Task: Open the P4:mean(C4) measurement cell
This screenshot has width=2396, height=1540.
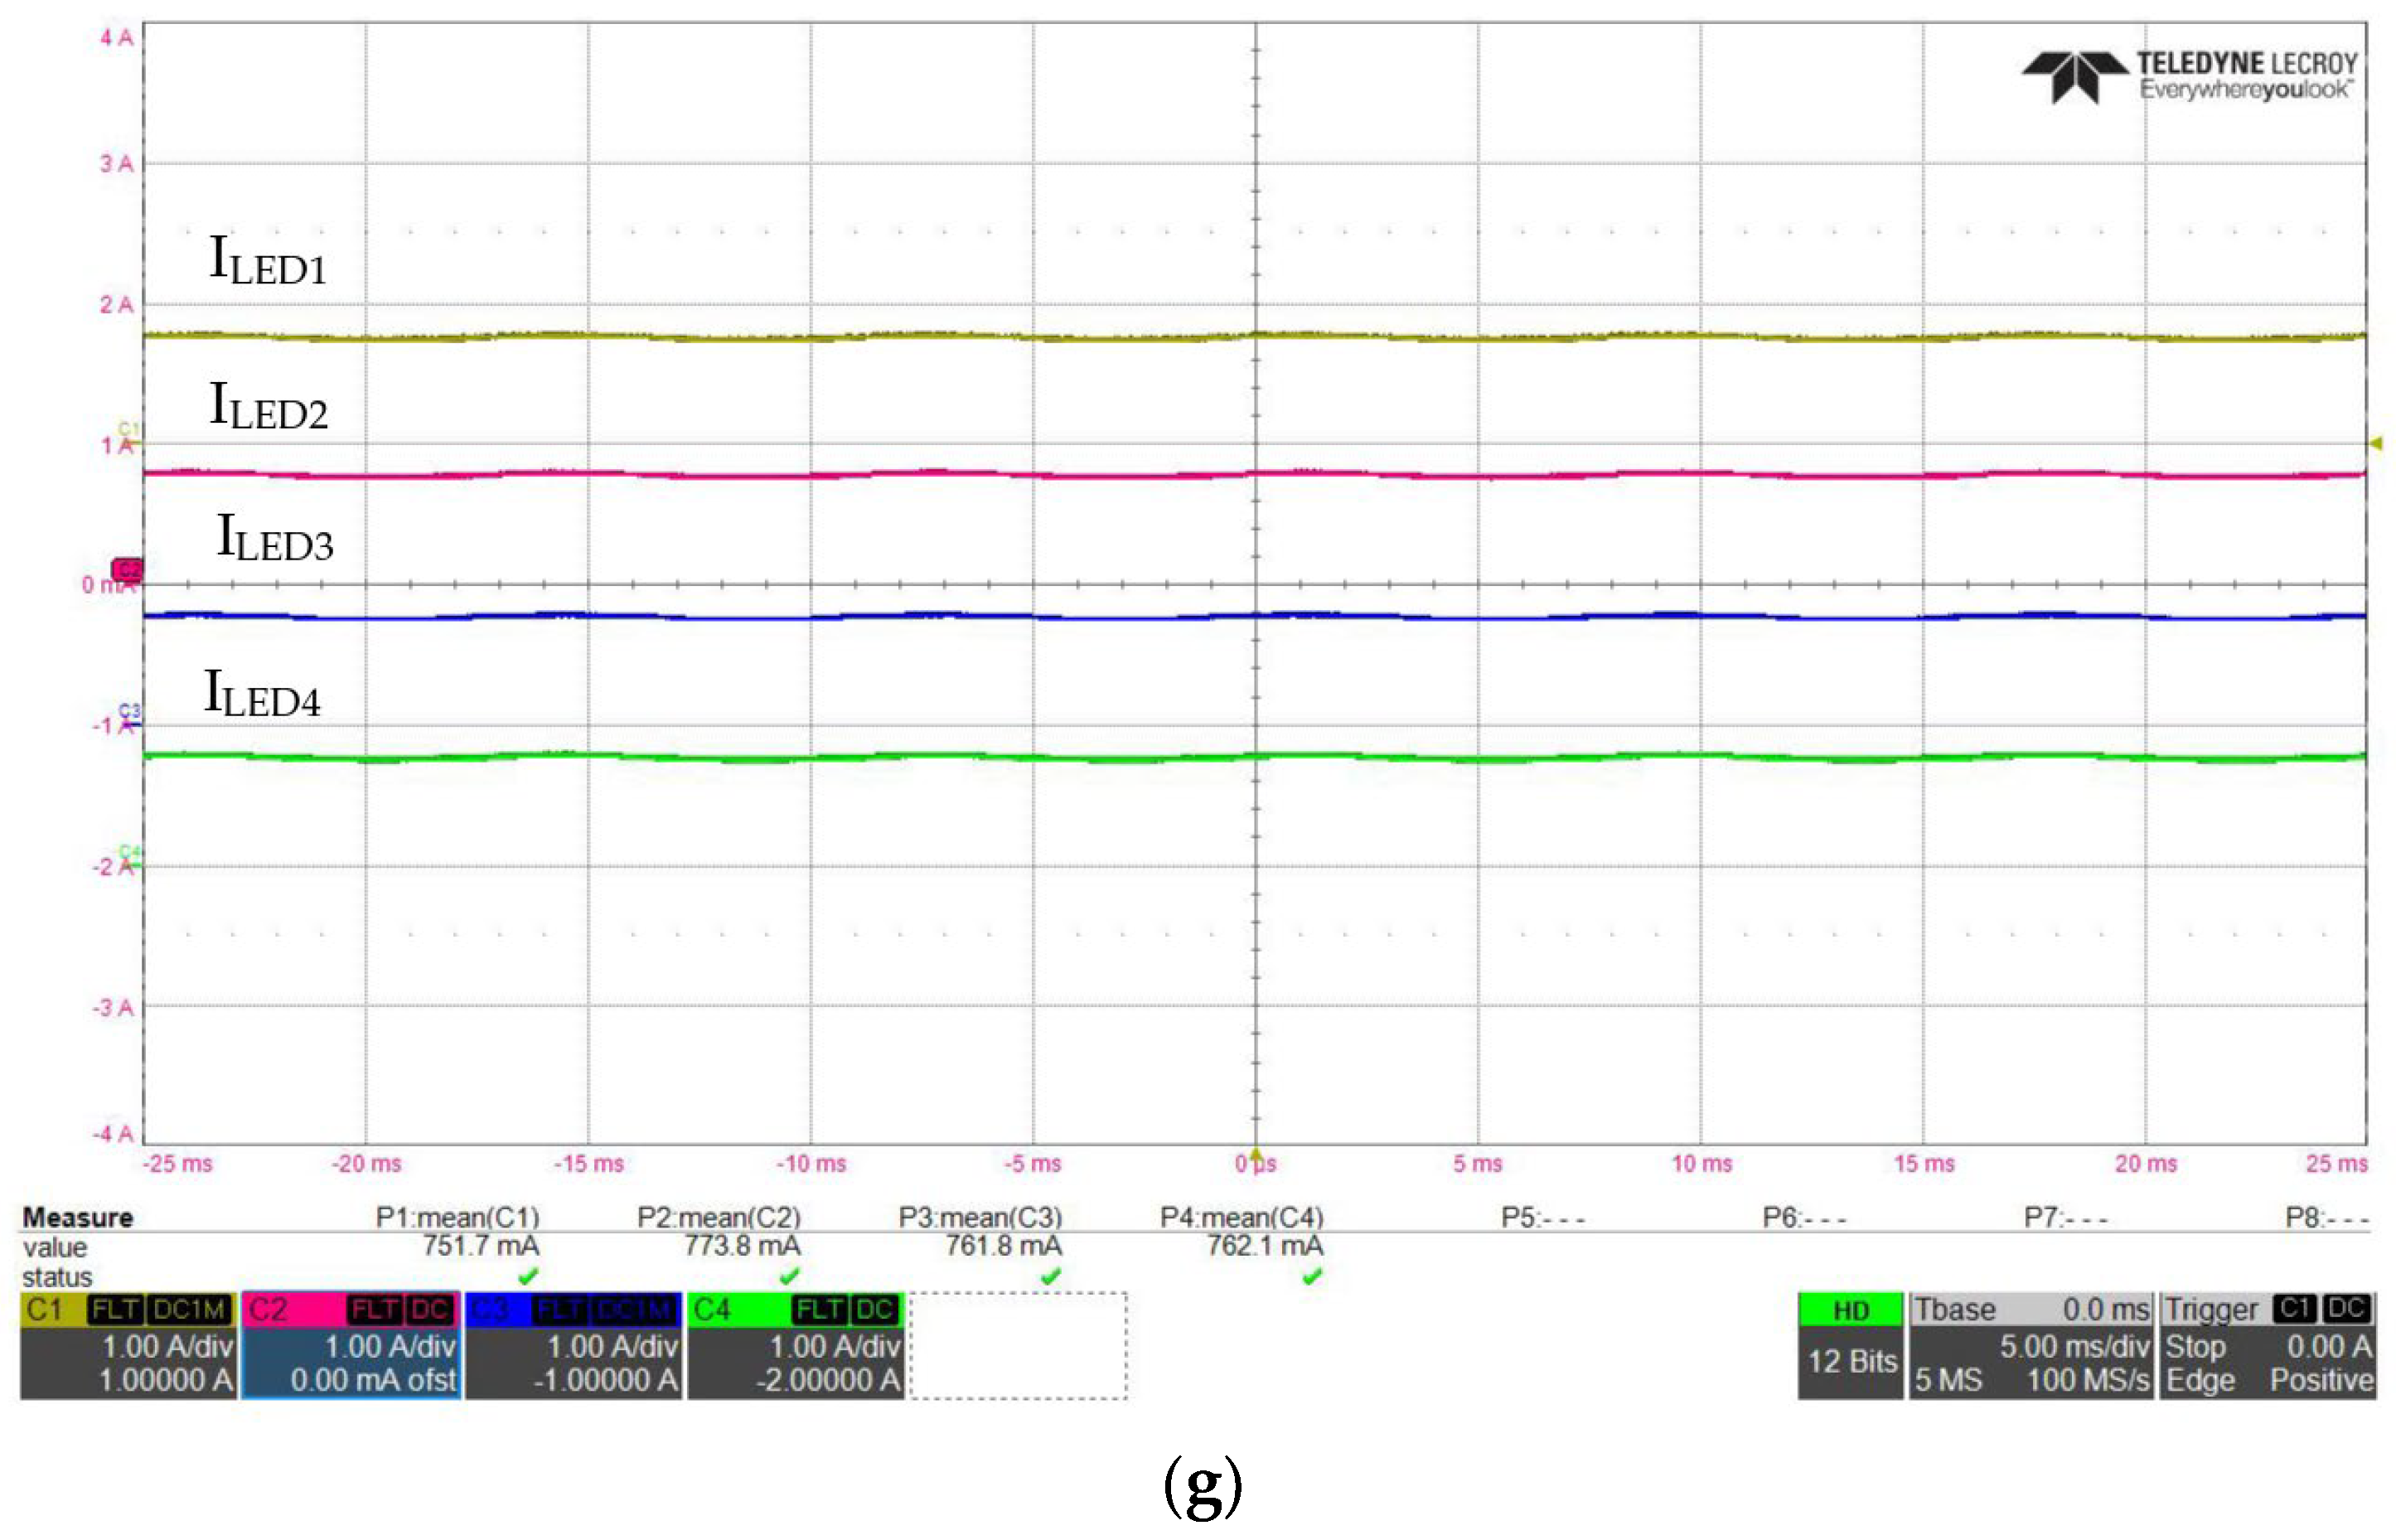Action: 1241,1217
